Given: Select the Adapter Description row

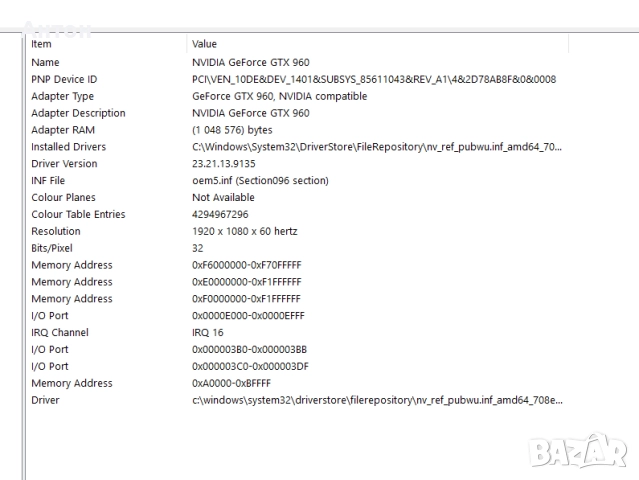Looking at the screenshot, I should point(78,113).
